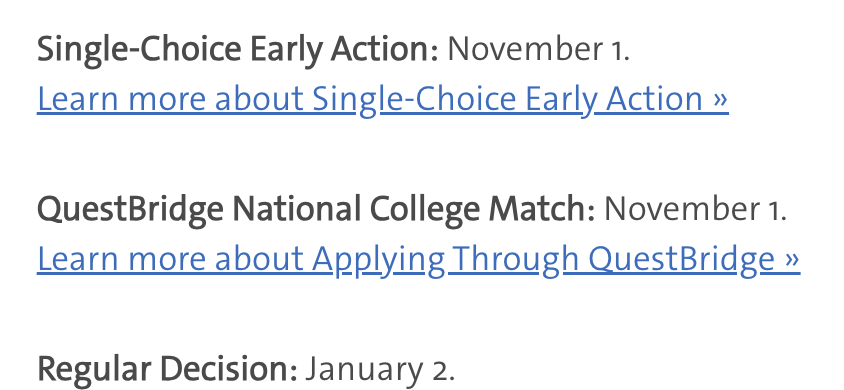Viewport: 844px width, 390px height.
Task: Open the Learn more about Single-Choice Early Action link
Action: 382,100
